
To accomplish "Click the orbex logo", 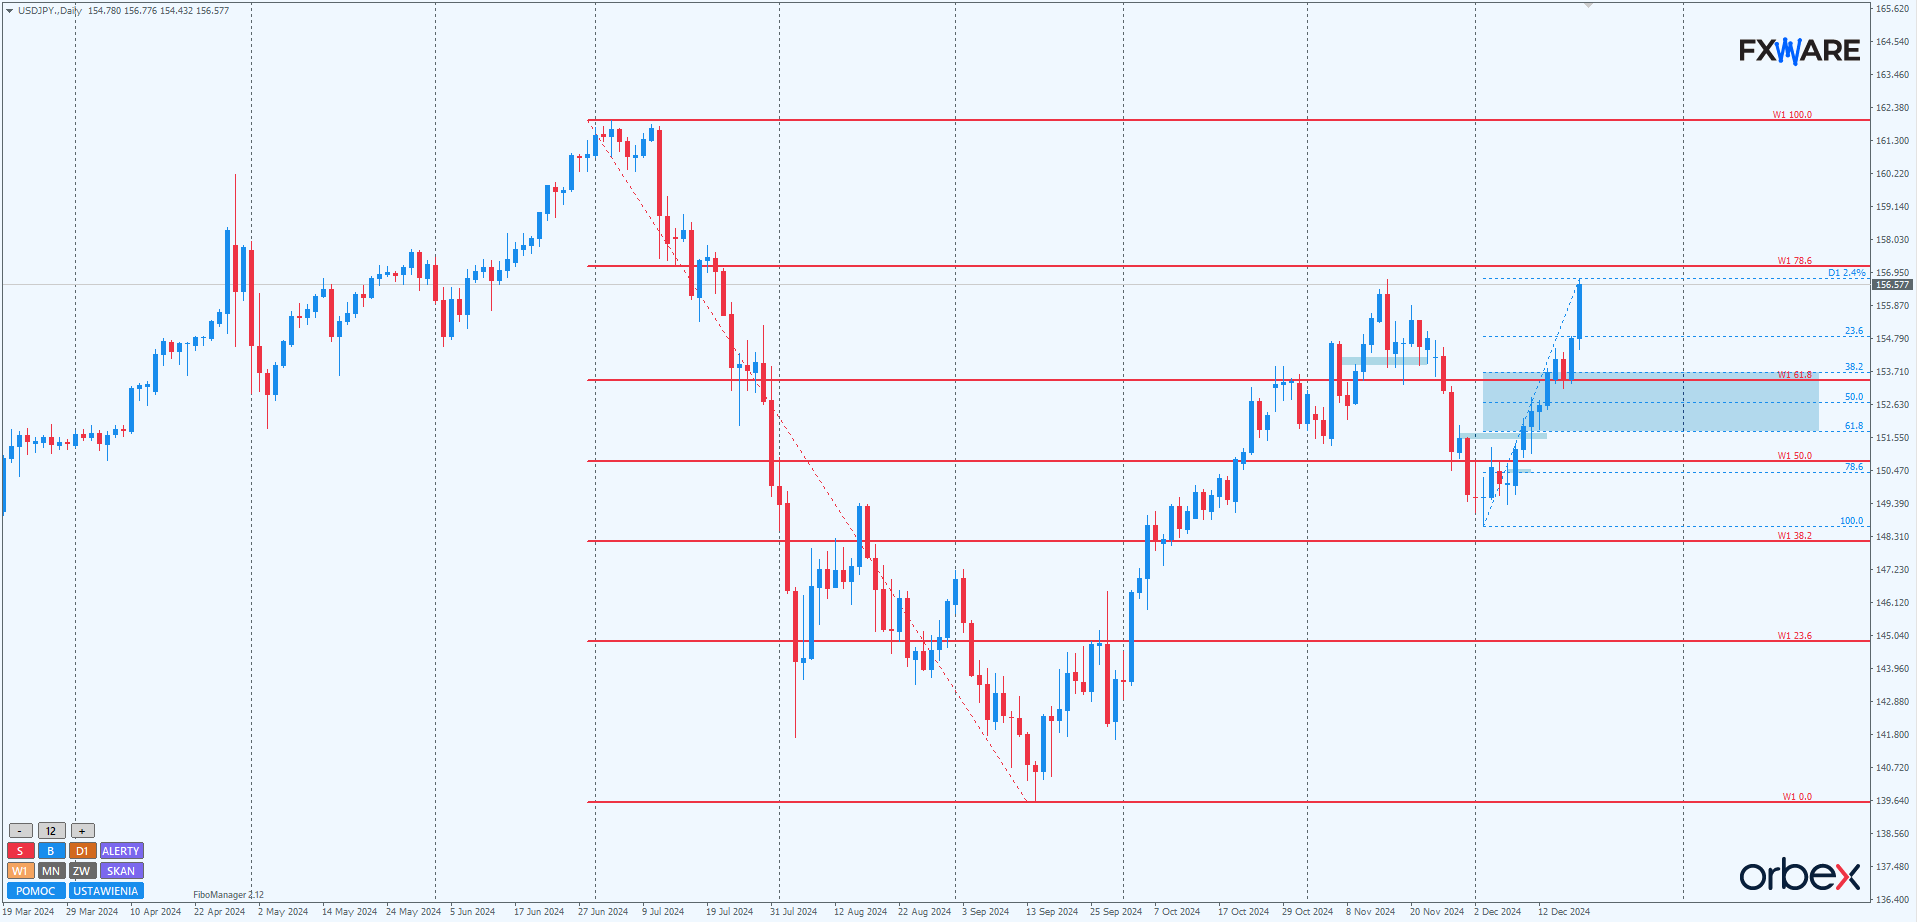I will pyautogui.click(x=1799, y=875).
